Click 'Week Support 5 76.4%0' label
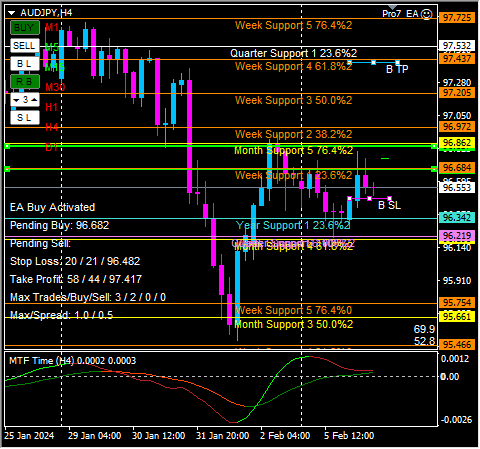480x449 pixels. coord(293,310)
